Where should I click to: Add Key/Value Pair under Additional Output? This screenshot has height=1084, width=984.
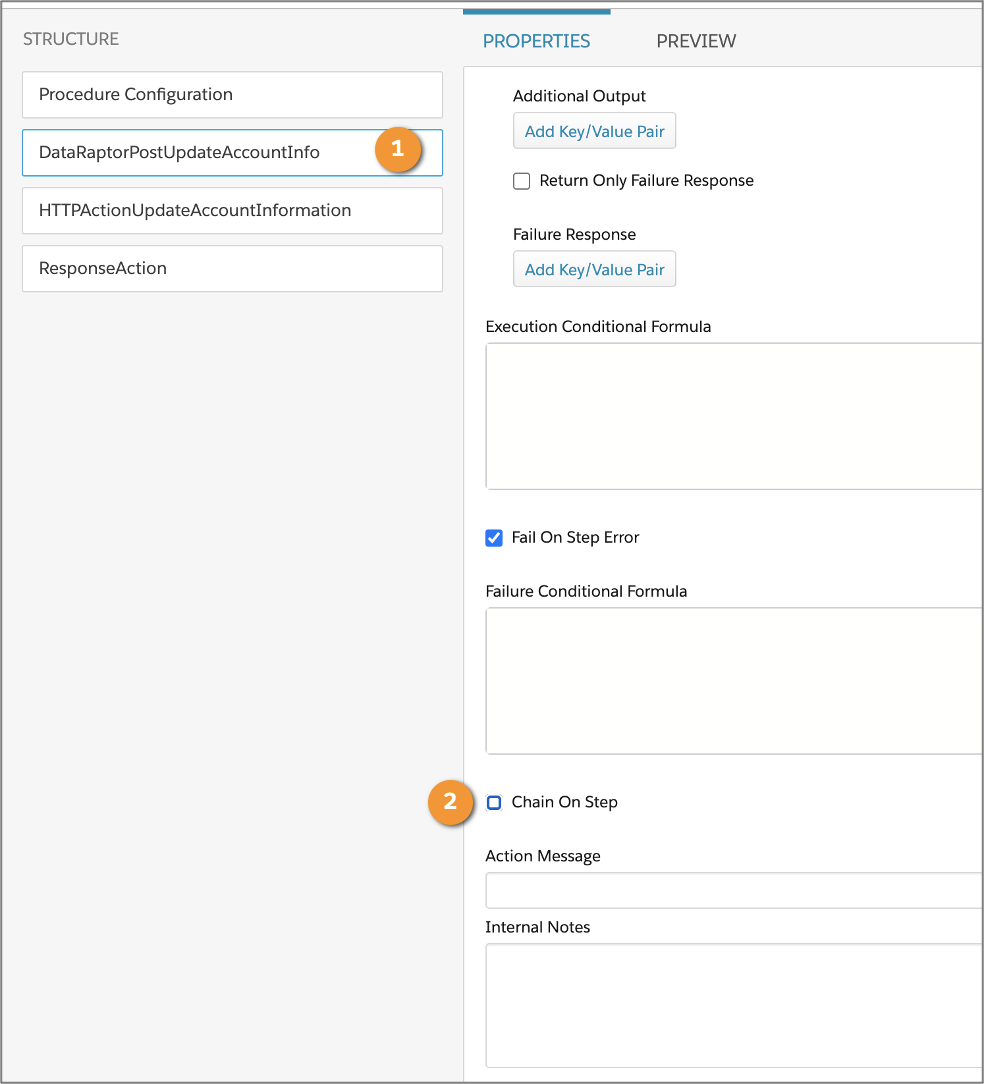tap(594, 131)
